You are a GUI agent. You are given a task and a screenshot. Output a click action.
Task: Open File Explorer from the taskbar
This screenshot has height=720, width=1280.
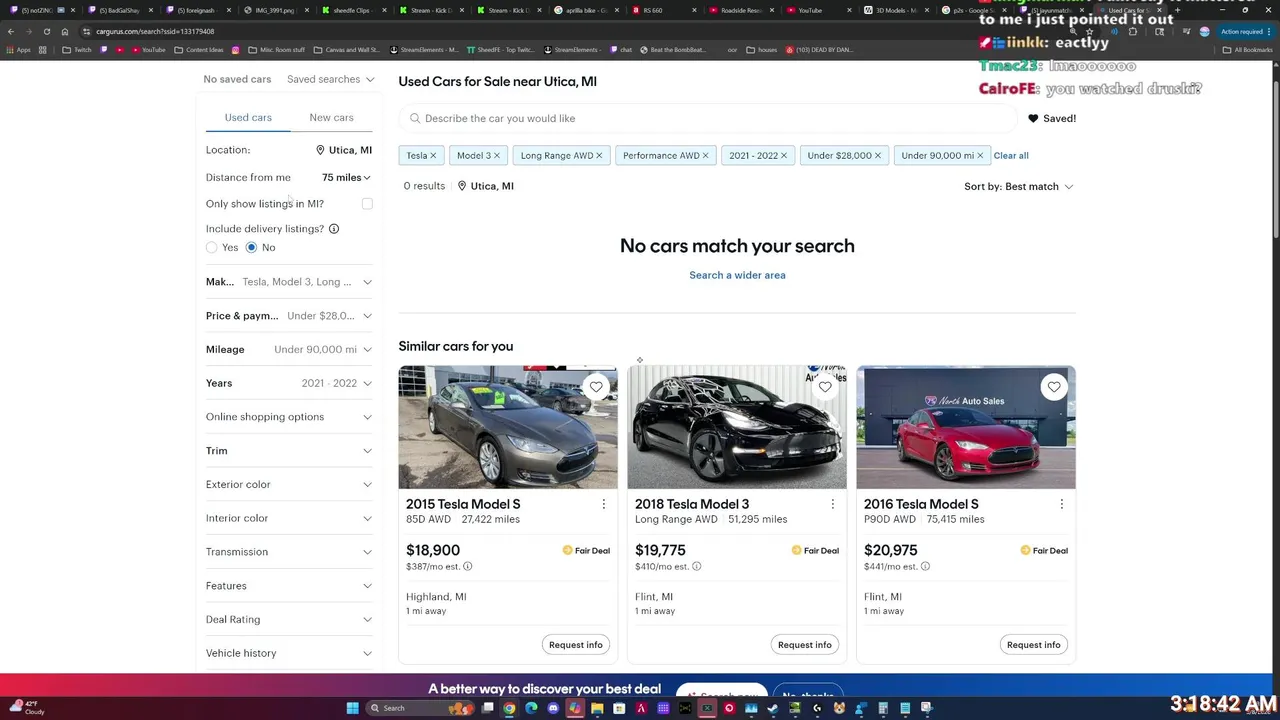click(x=597, y=708)
